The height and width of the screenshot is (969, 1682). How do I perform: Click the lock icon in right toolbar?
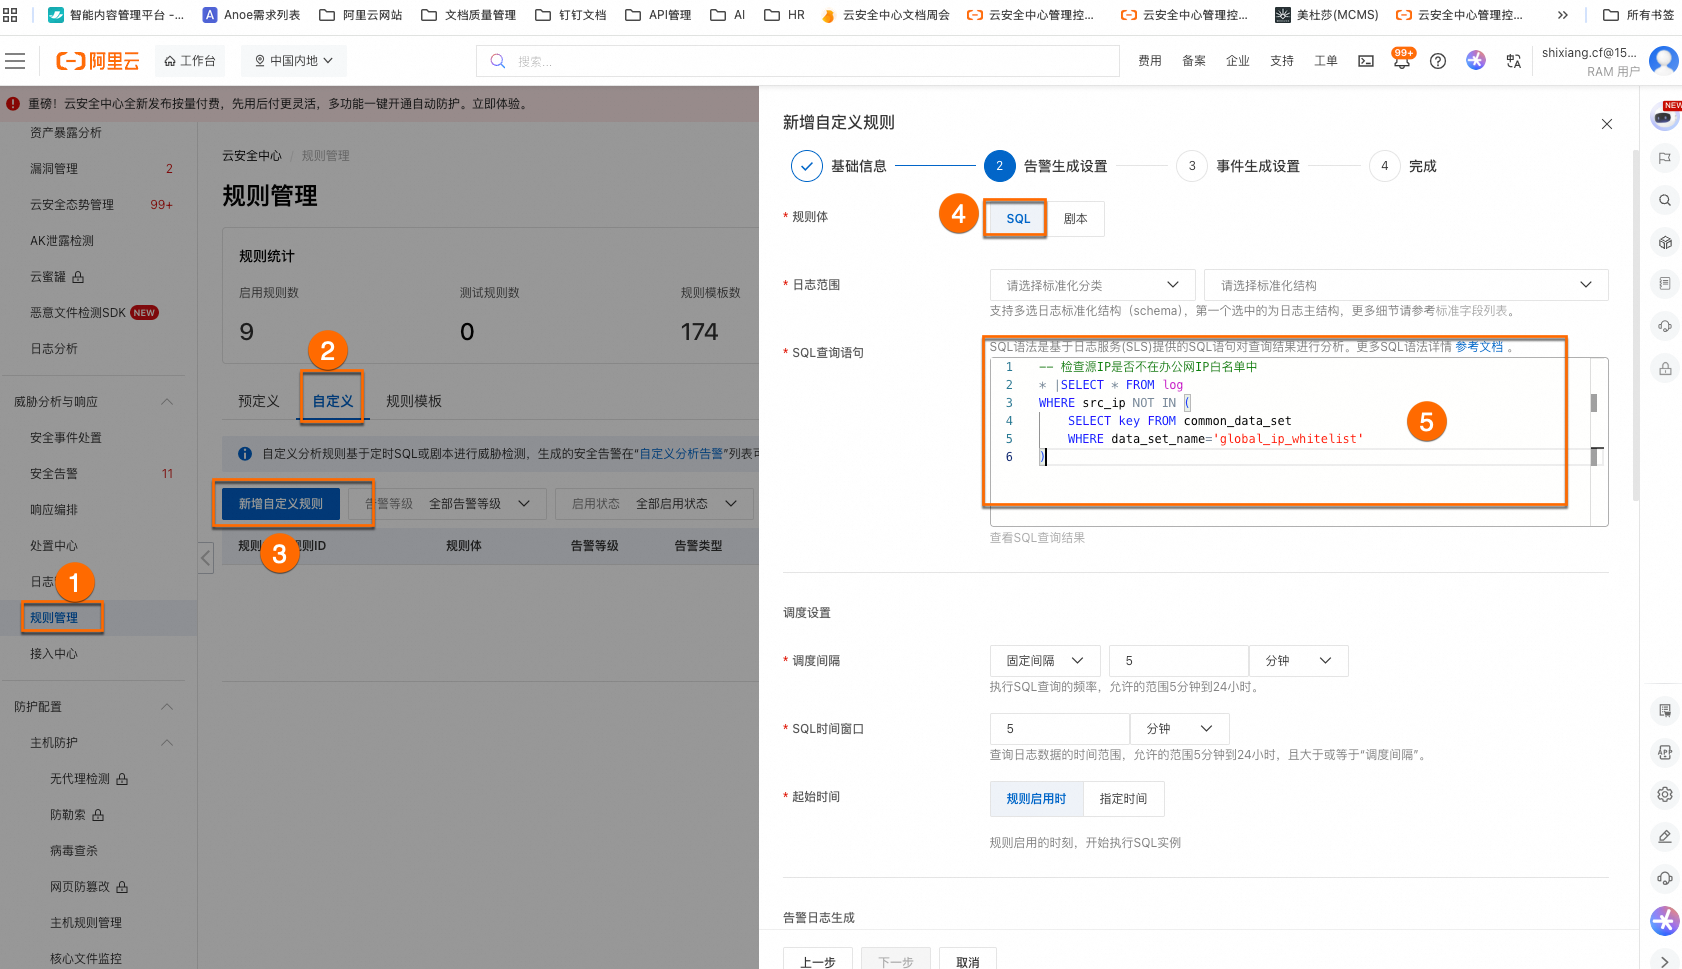coord(1665,368)
